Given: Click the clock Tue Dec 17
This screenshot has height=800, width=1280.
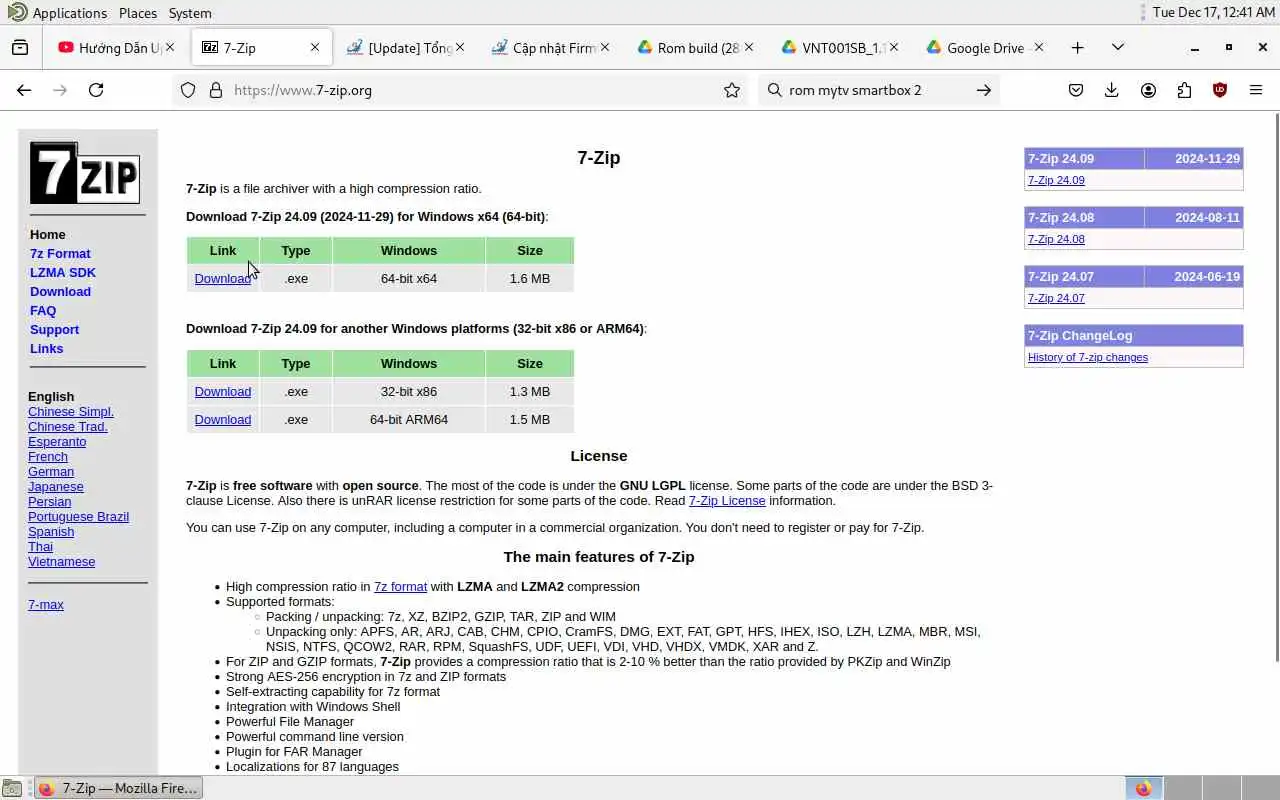Looking at the screenshot, I should (1213, 13).
